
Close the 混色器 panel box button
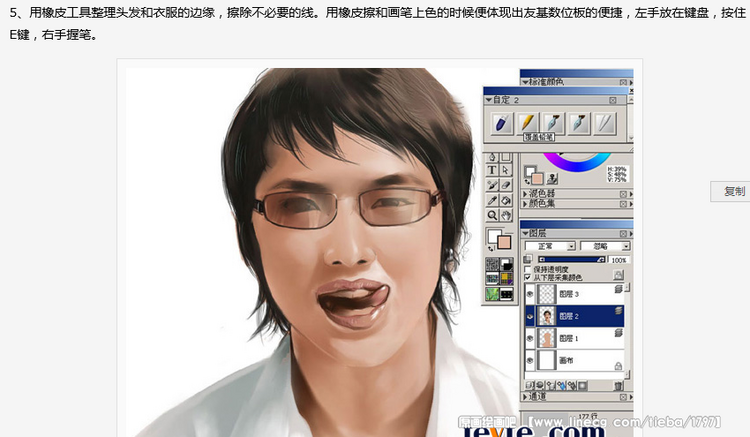pyautogui.click(x=623, y=194)
